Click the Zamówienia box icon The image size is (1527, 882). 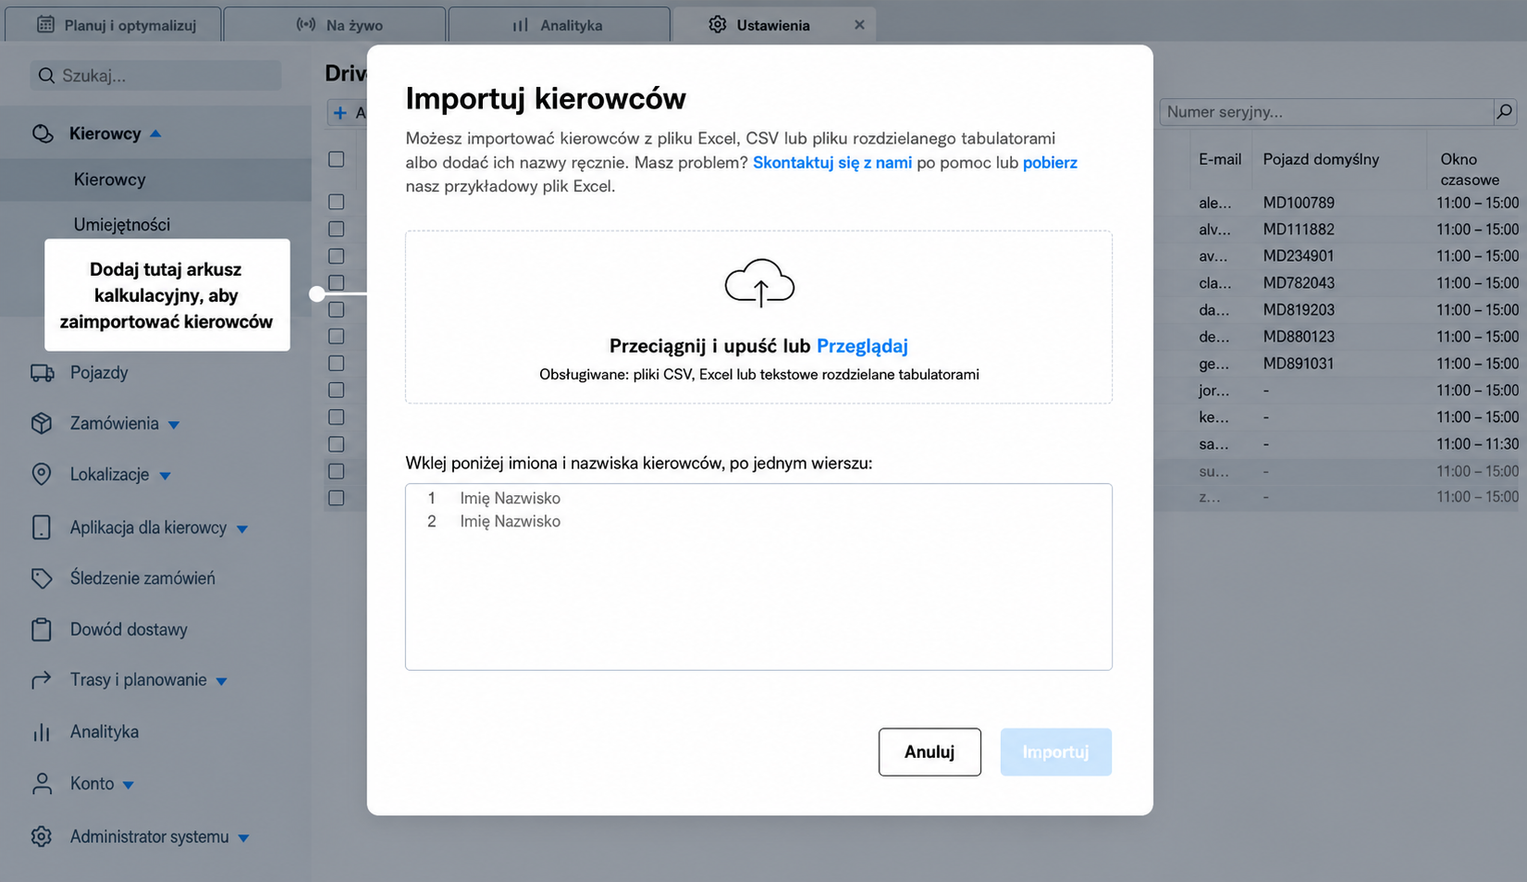[x=41, y=423]
